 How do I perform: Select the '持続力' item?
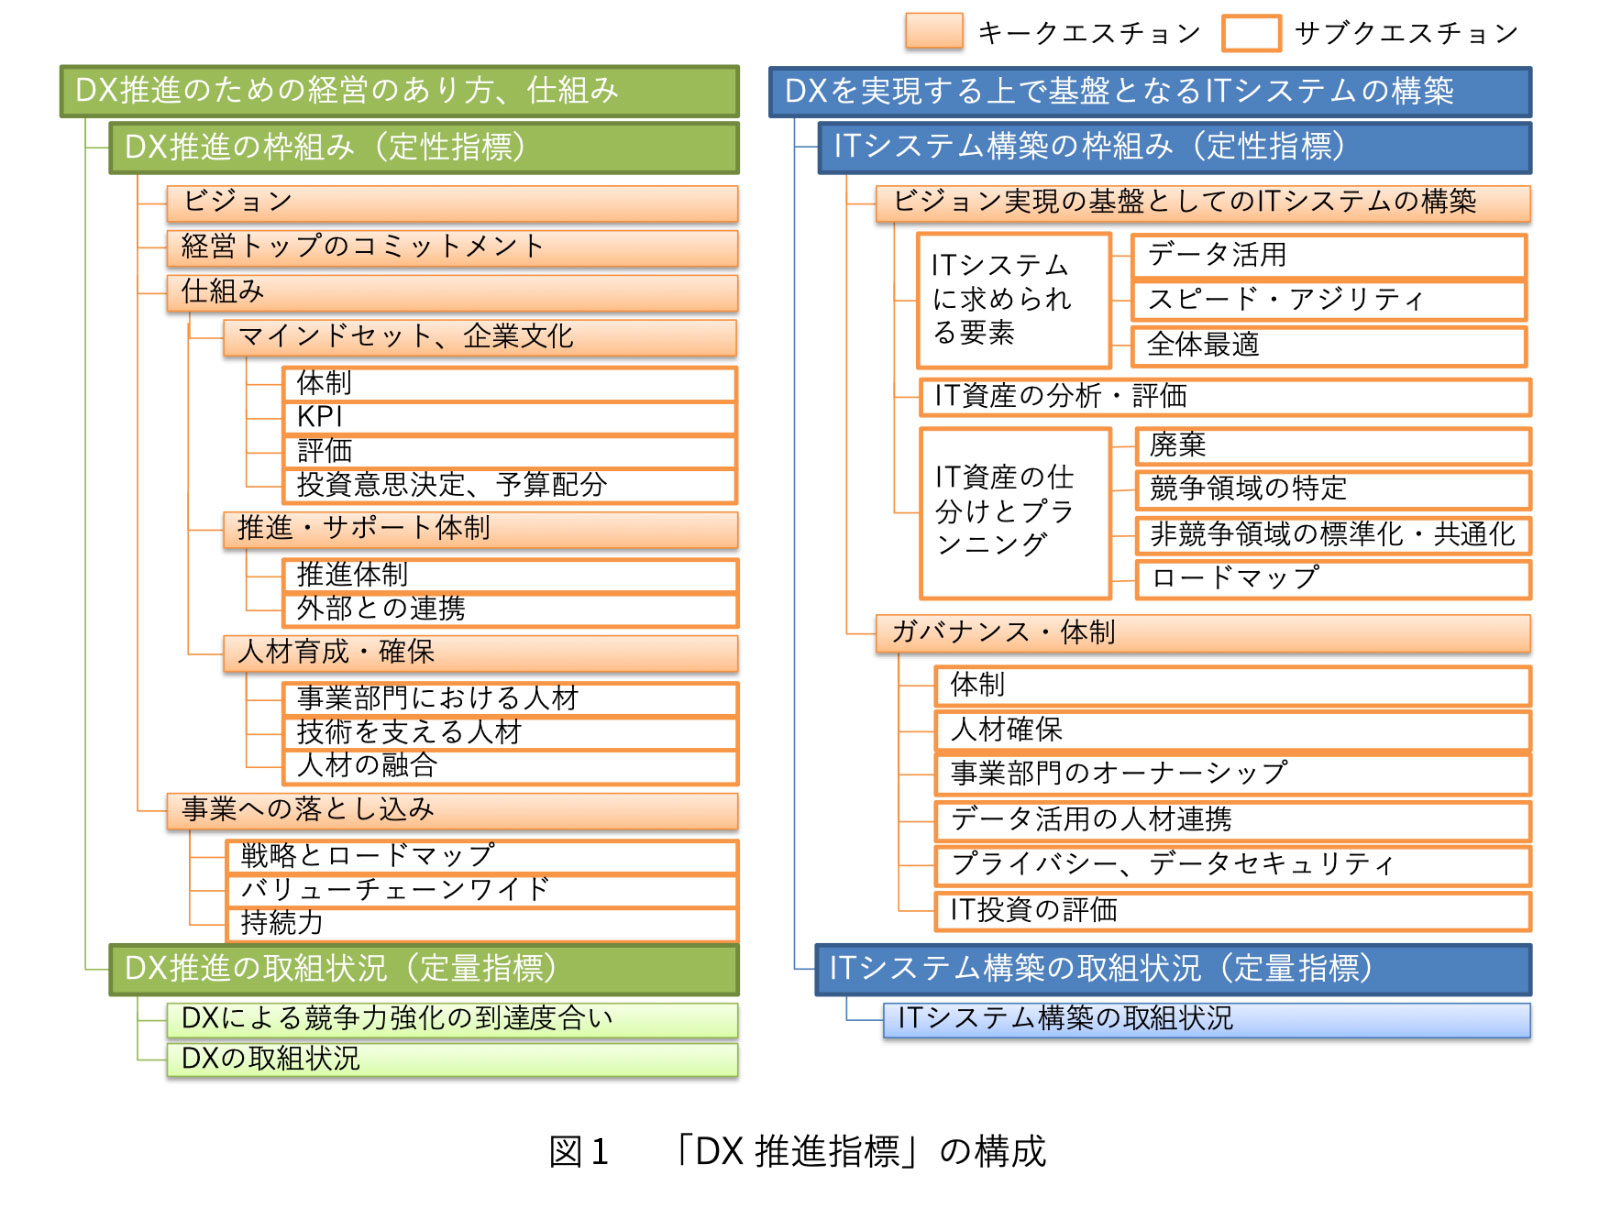(x=482, y=924)
